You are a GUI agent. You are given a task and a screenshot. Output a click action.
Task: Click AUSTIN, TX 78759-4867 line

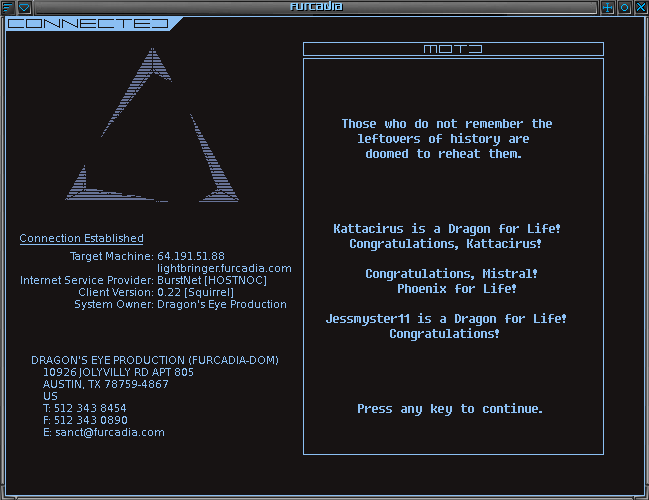click(106, 384)
